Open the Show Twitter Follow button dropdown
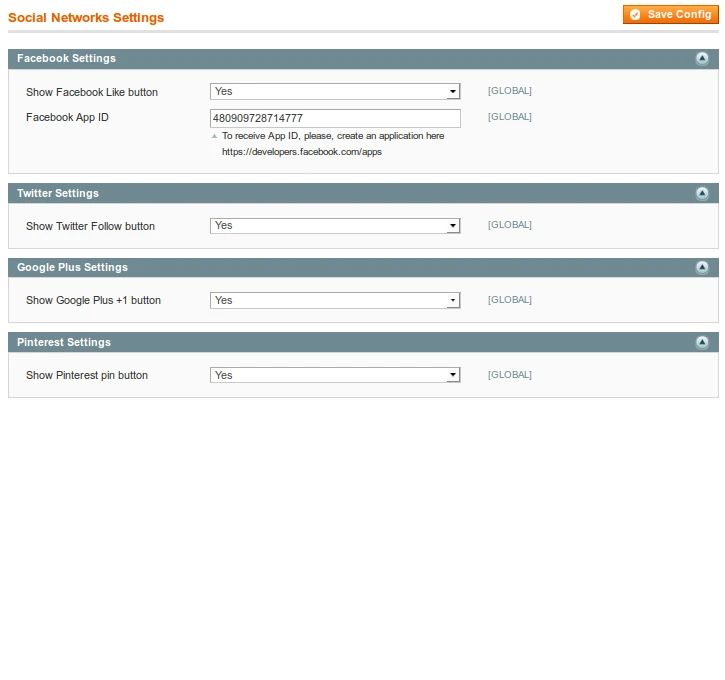Screen dimensions: 725x680 pyautogui.click(x=335, y=226)
